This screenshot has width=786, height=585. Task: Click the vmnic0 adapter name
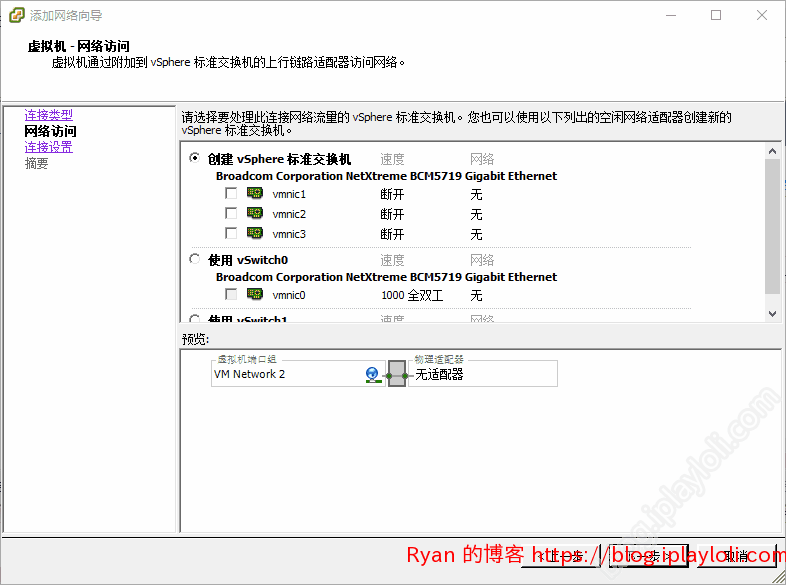pyautogui.click(x=289, y=295)
